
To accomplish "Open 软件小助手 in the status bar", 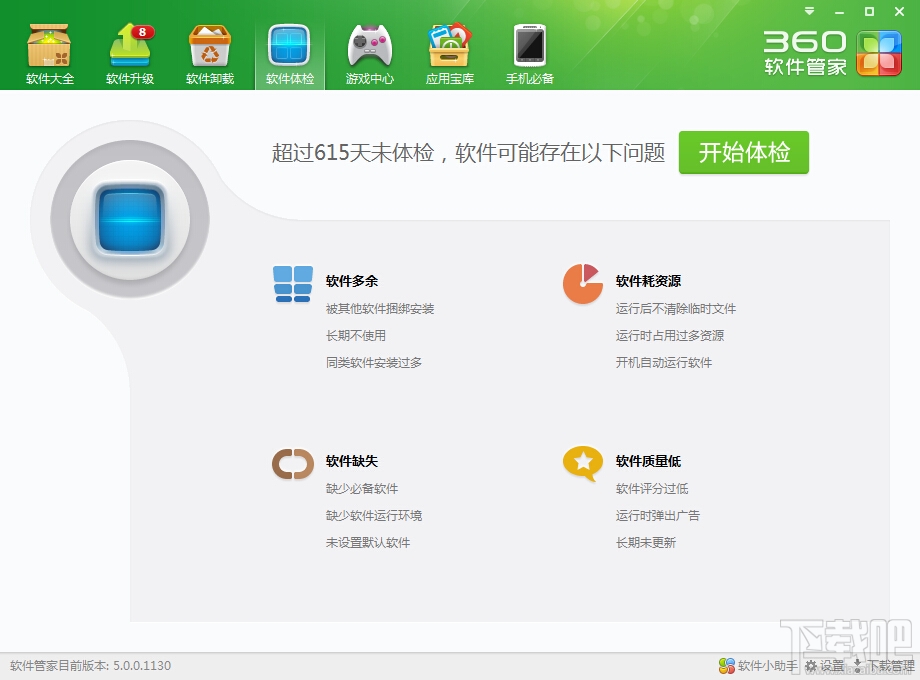I will pyautogui.click(x=758, y=665).
